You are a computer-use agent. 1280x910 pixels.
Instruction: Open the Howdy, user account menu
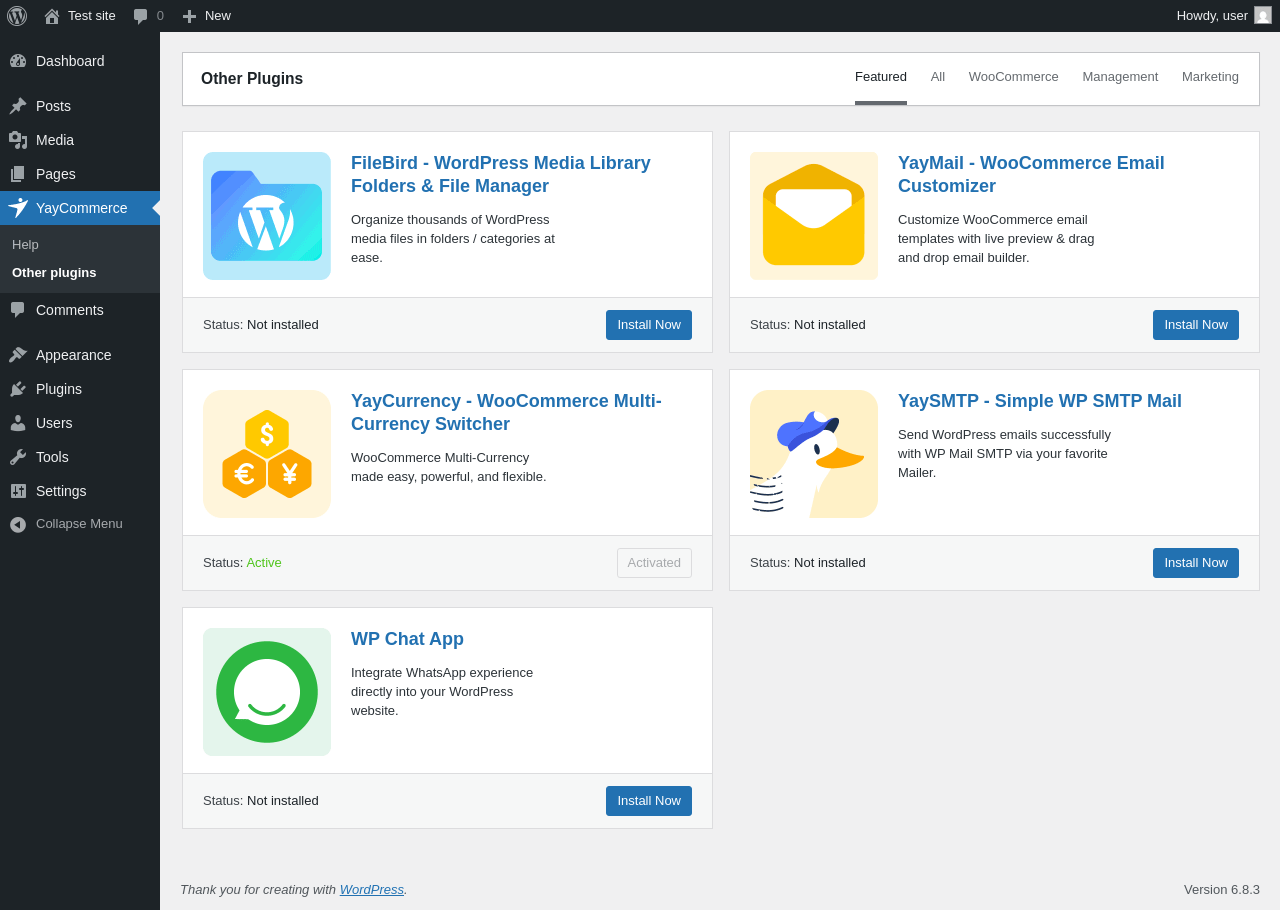point(1211,16)
